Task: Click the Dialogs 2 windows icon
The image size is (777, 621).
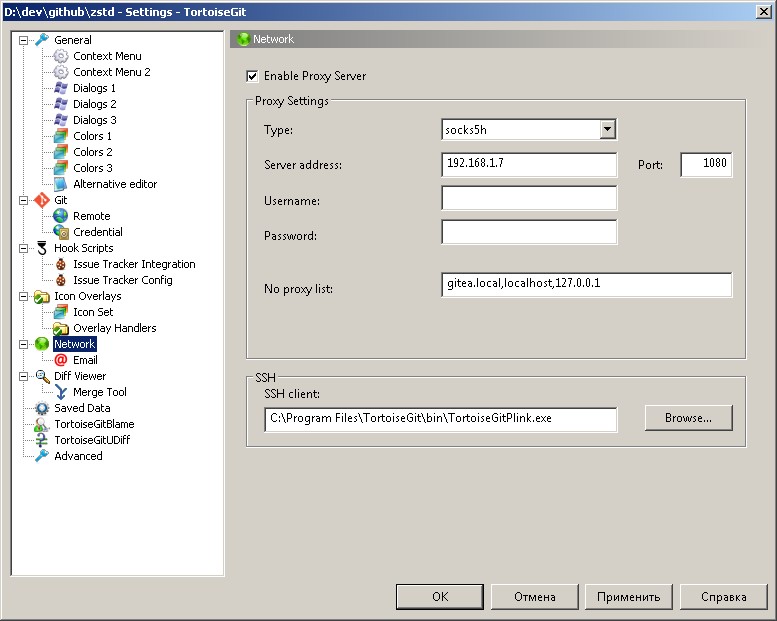Action: click(60, 104)
